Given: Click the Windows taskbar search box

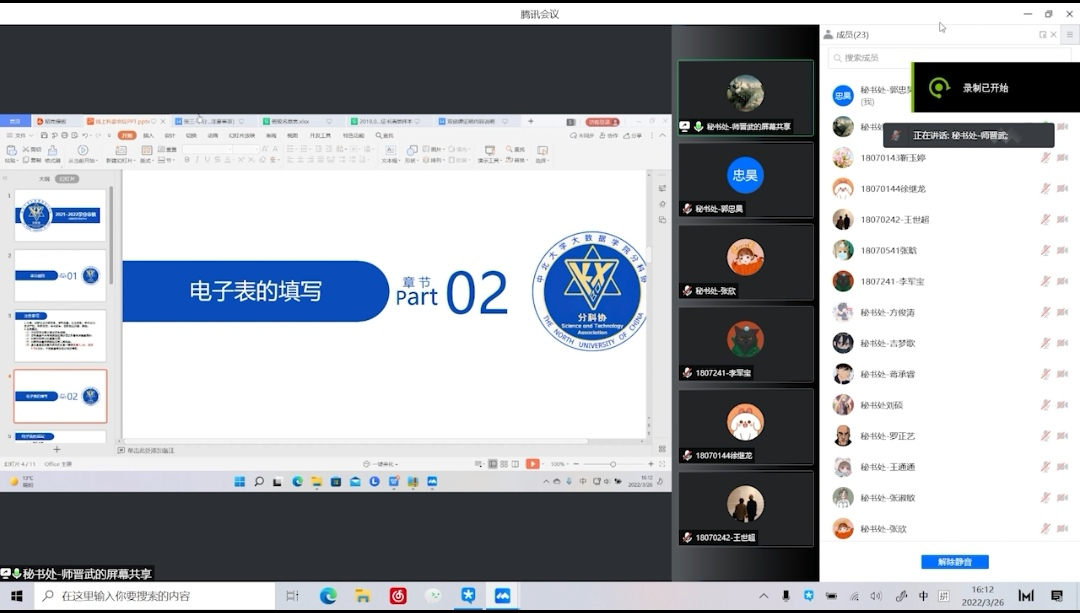Looking at the screenshot, I should click(x=155, y=596).
